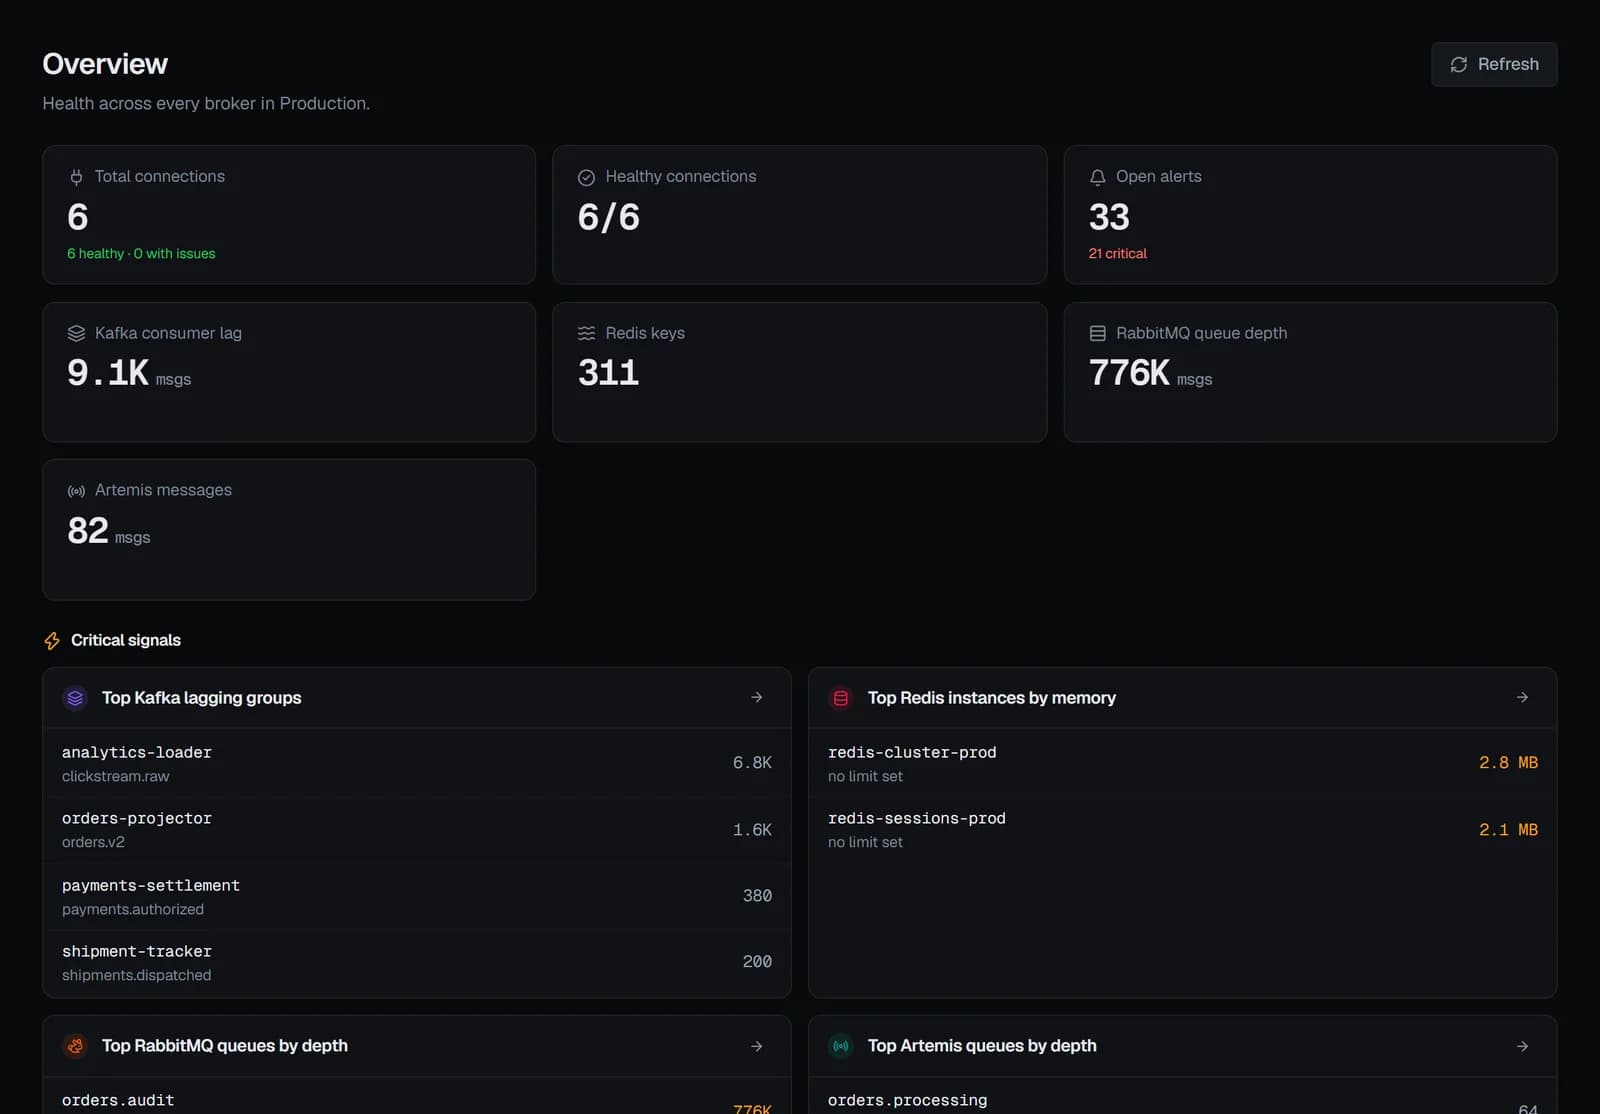Click the Refresh button
1600x1114 pixels.
[x=1494, y=64]
